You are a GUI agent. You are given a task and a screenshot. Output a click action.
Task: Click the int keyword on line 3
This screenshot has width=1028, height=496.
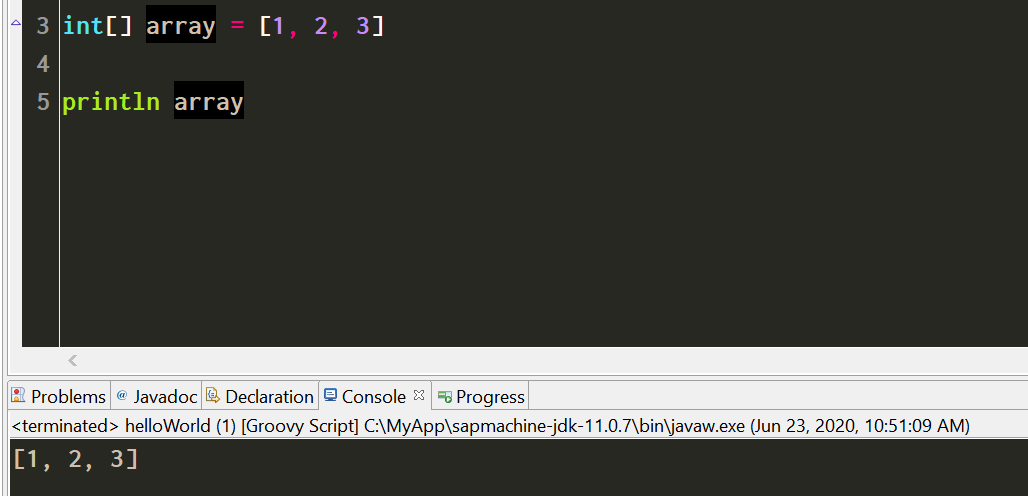tap(83, 26)
